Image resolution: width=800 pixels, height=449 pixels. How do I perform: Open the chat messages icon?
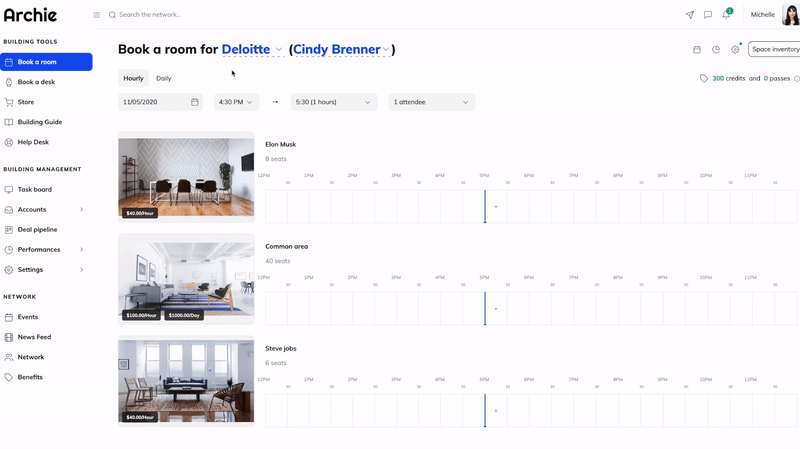pyautogui.click(x=708, y=15)
